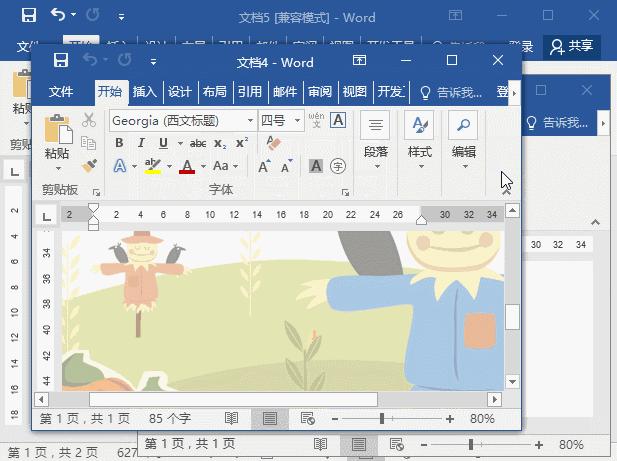This screenshot has width=617, height=461.
Task: Click 80% zoom level in 文档4
Action: click(x=482, y=419)
